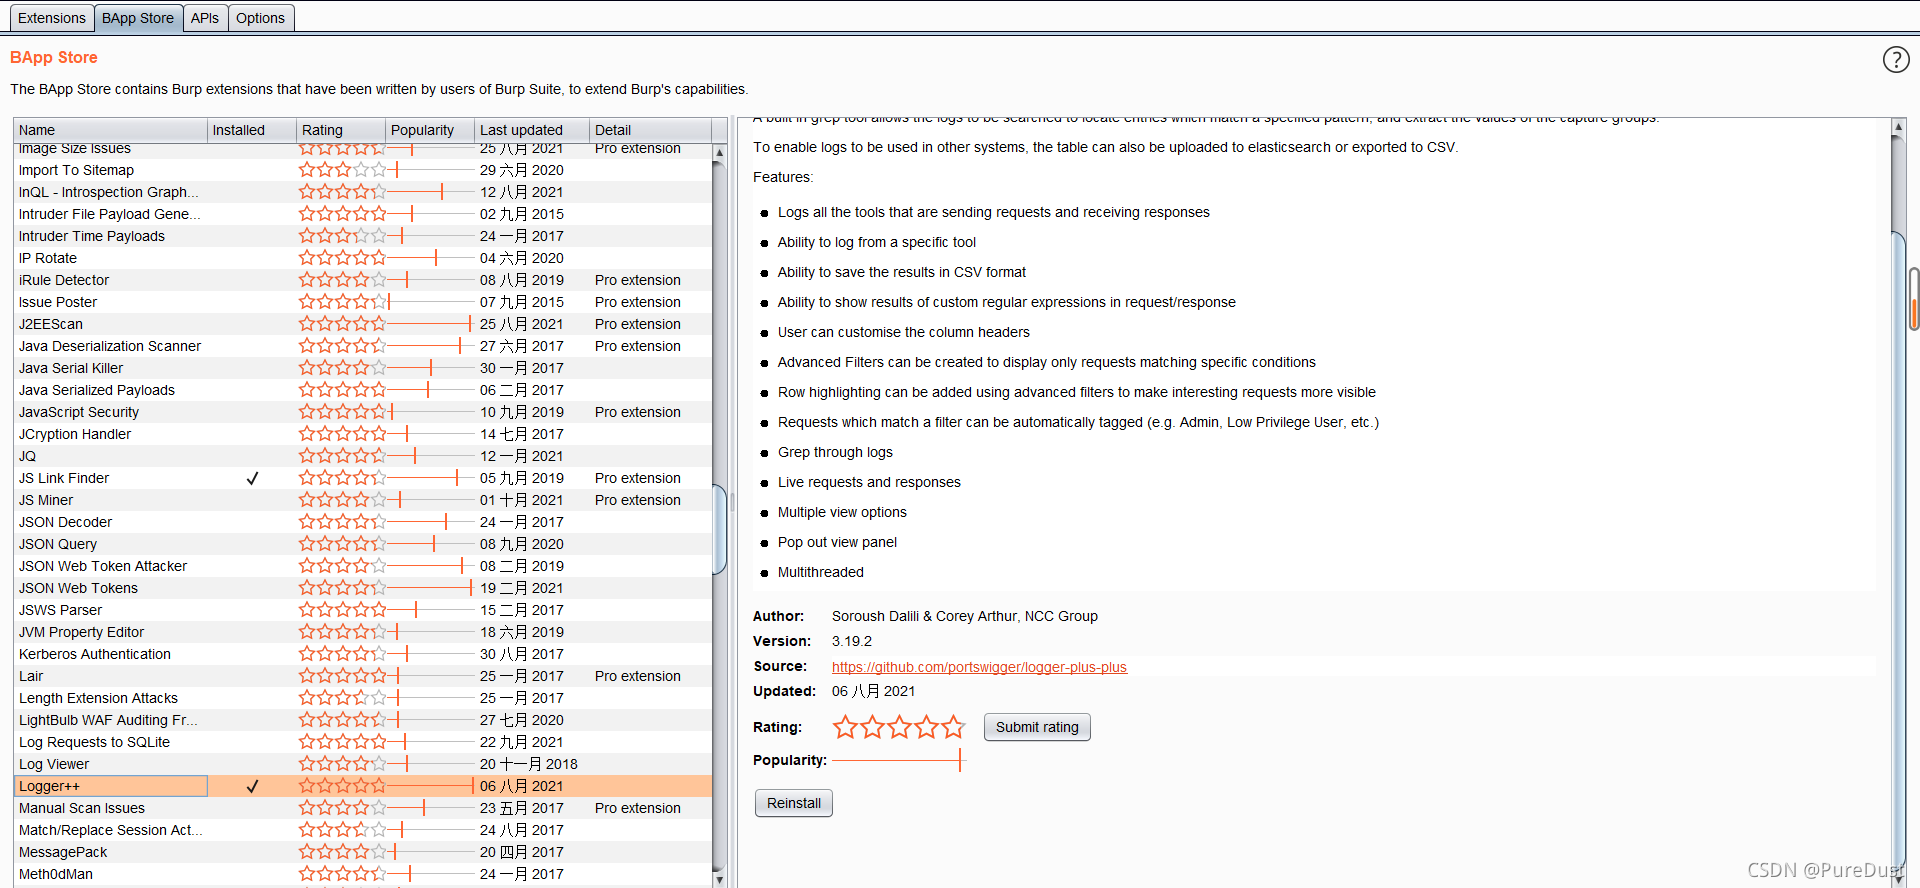The image size is (1920, 888).
Task: Click third rating star in detail panel
Action: pos(899,727)
